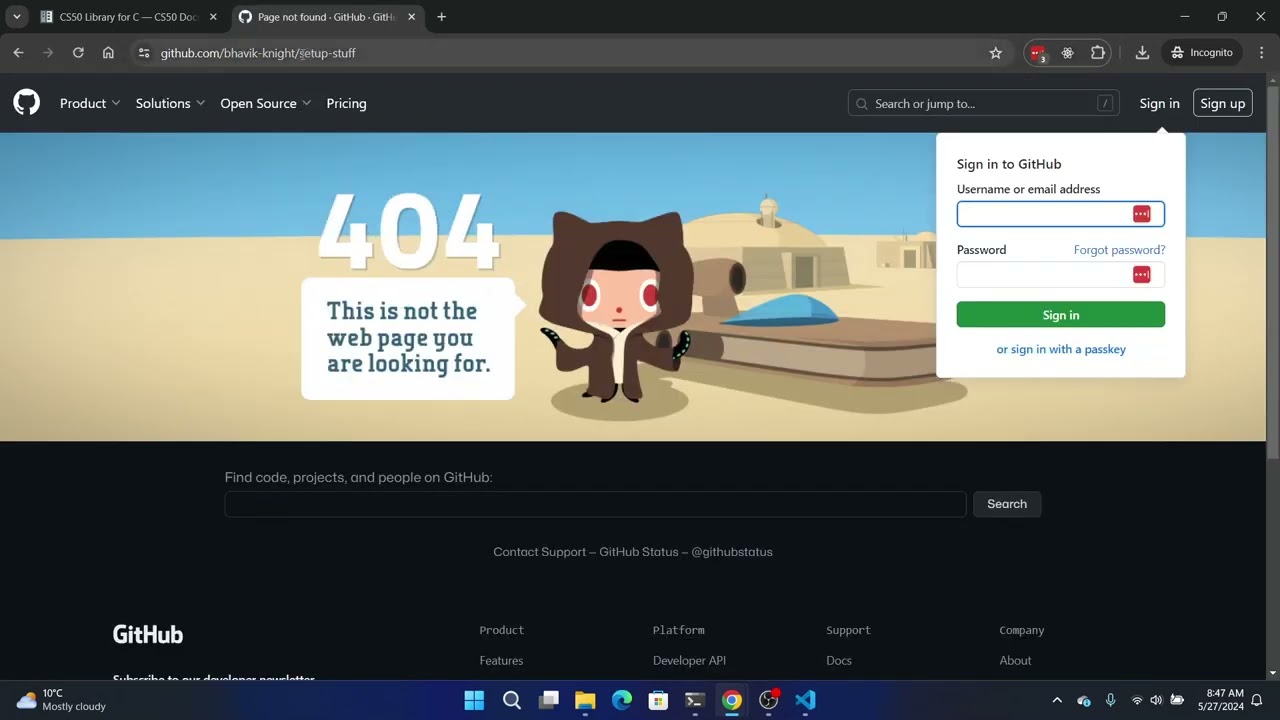Click the GitHub footer logo
This screenshot has height=720, width=1280.
coord(148,634)
